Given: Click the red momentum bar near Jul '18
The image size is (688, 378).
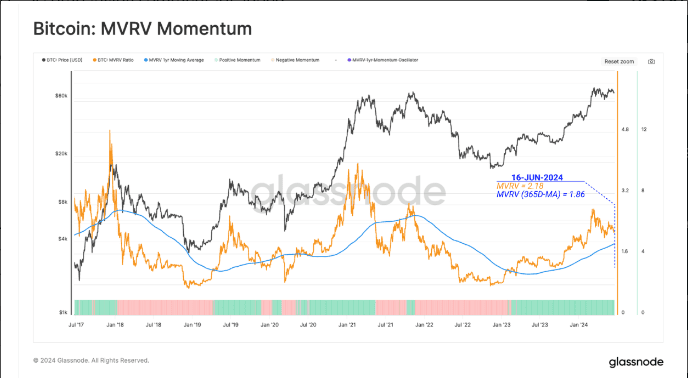Looking at the screenshot, I should [165, 307].
